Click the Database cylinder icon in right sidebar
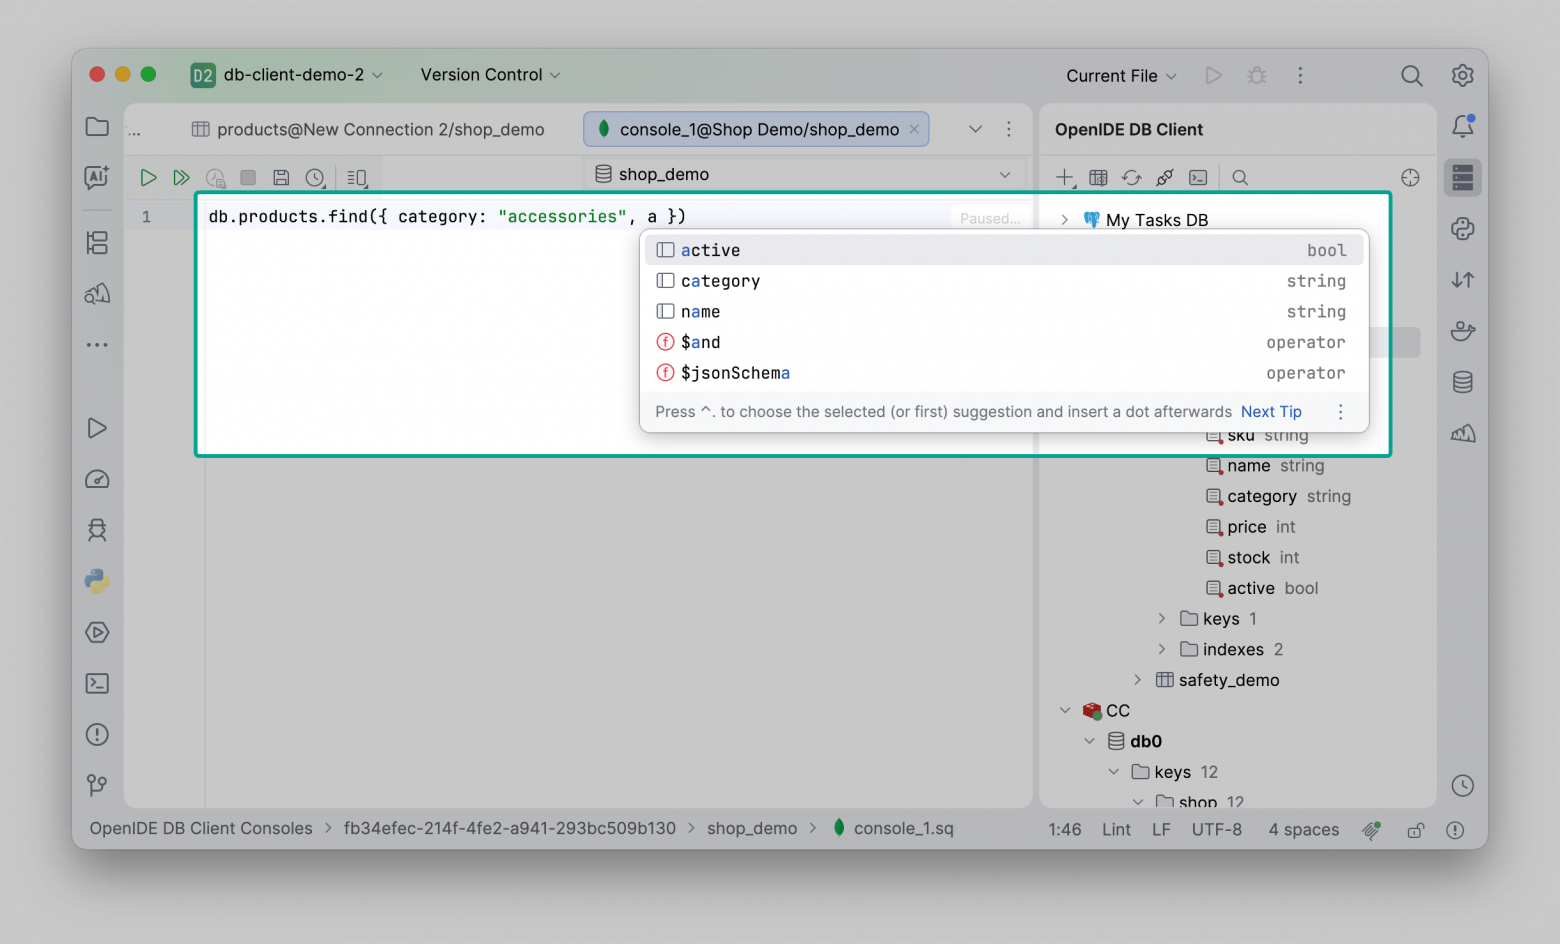1560x944 pixels. coord(1463,382)
